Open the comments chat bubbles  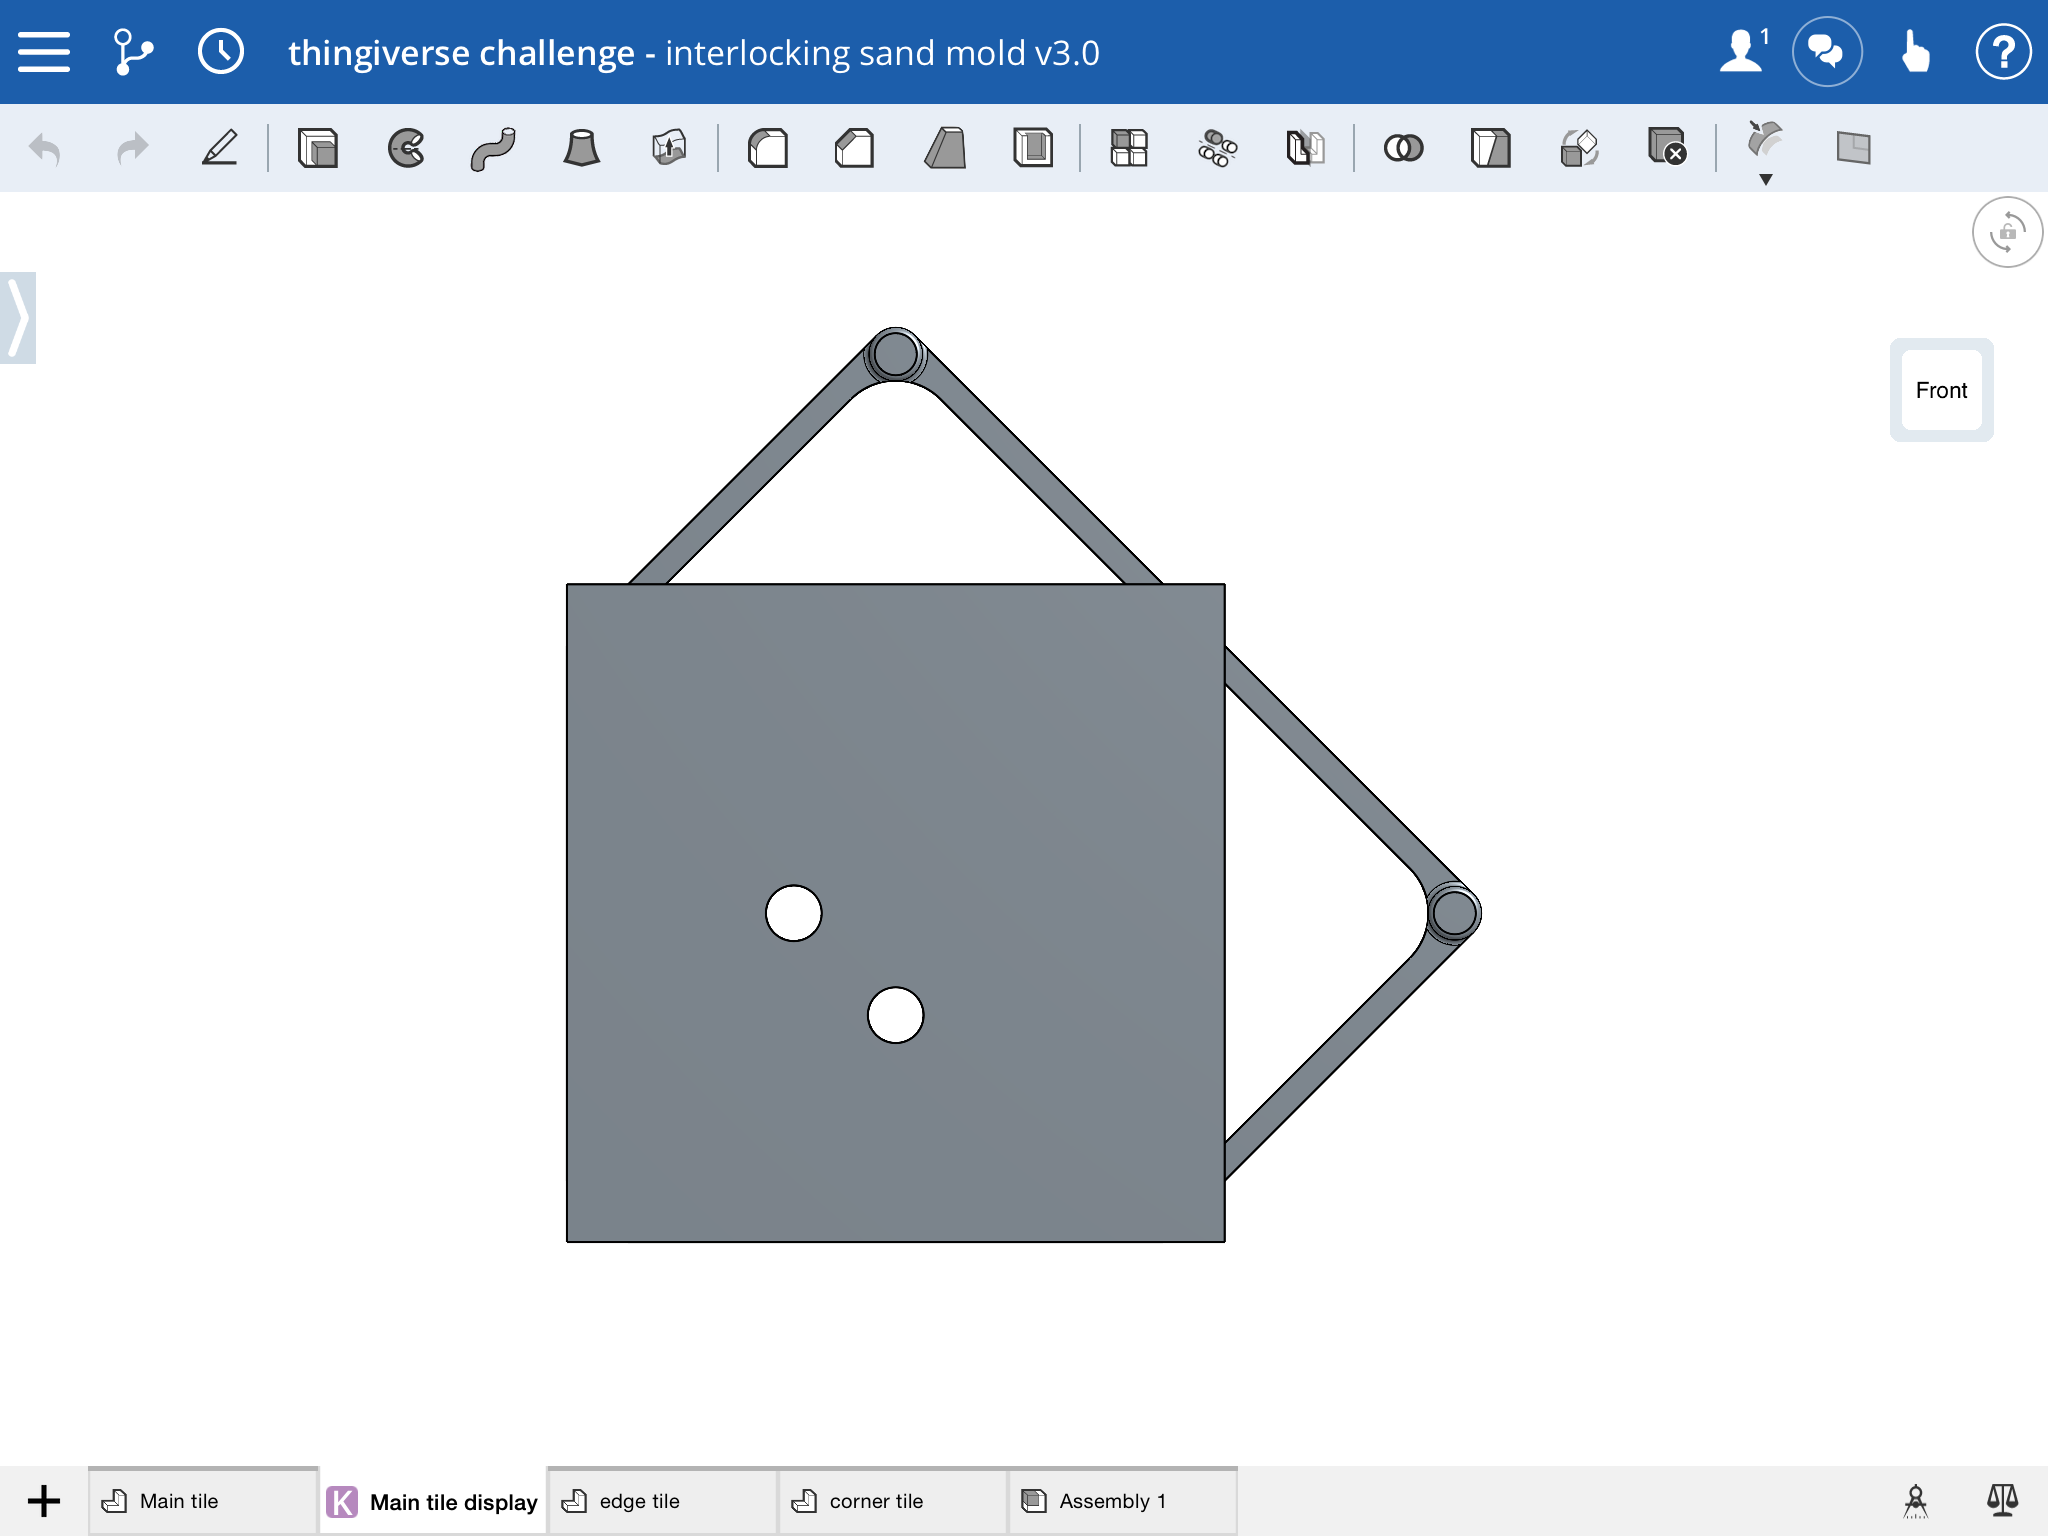point(1827,52)
